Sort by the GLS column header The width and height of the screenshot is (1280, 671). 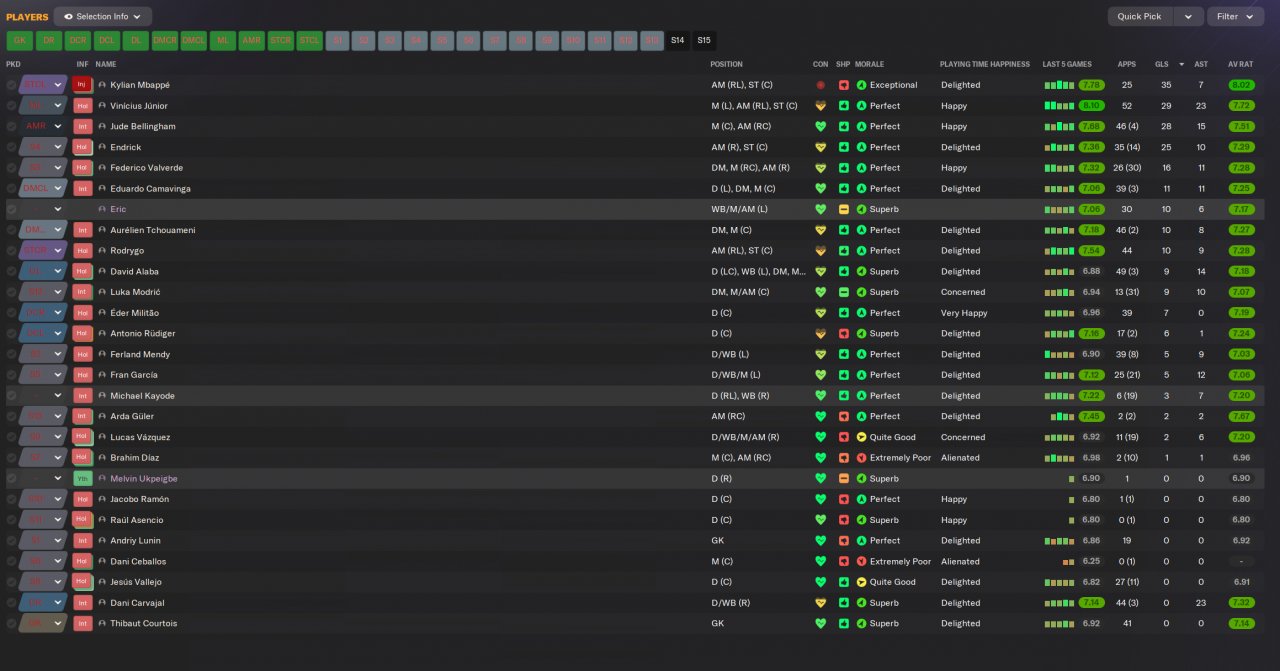click(1161, 64)
